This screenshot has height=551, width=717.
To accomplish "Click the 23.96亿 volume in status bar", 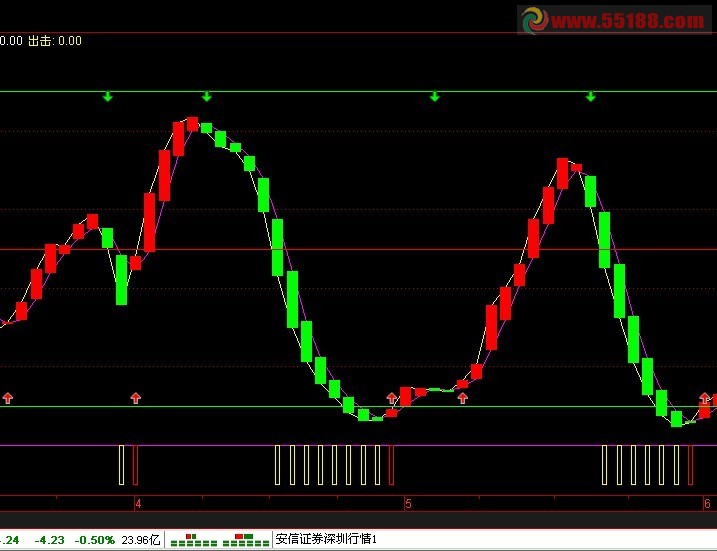I will pos(141,540).
